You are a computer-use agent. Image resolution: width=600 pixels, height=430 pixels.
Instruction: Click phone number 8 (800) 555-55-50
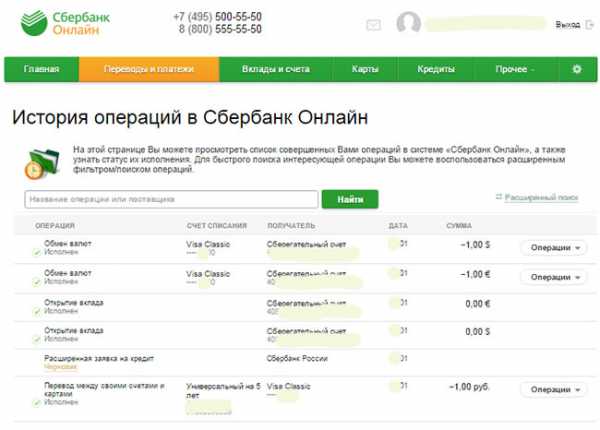tap(220, 29)
